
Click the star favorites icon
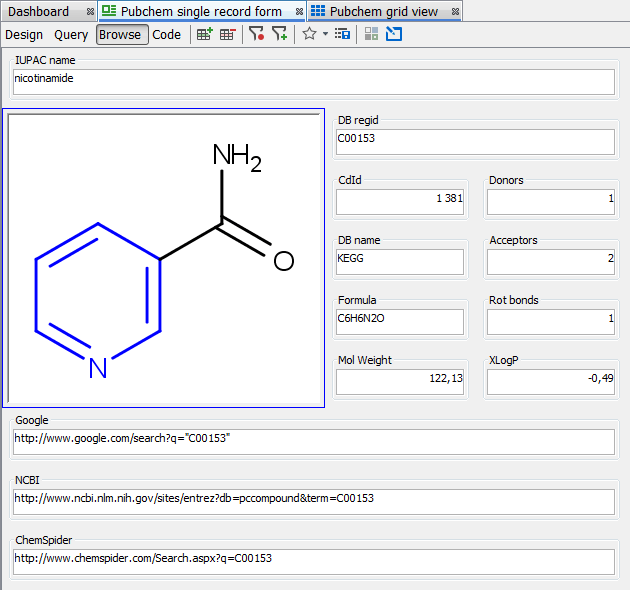[x=309, y=34]
